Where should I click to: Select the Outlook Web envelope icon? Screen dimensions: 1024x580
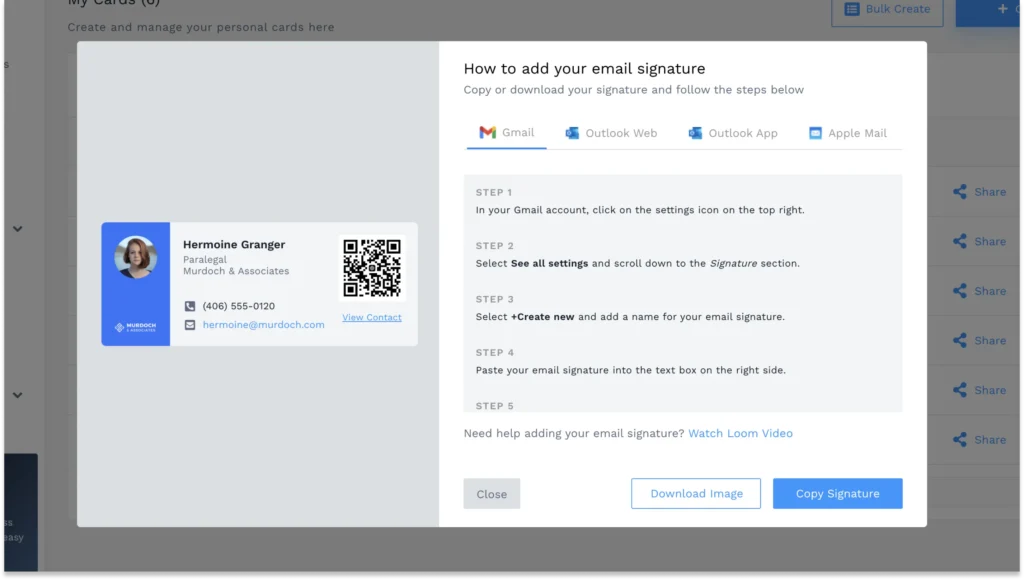573,131
